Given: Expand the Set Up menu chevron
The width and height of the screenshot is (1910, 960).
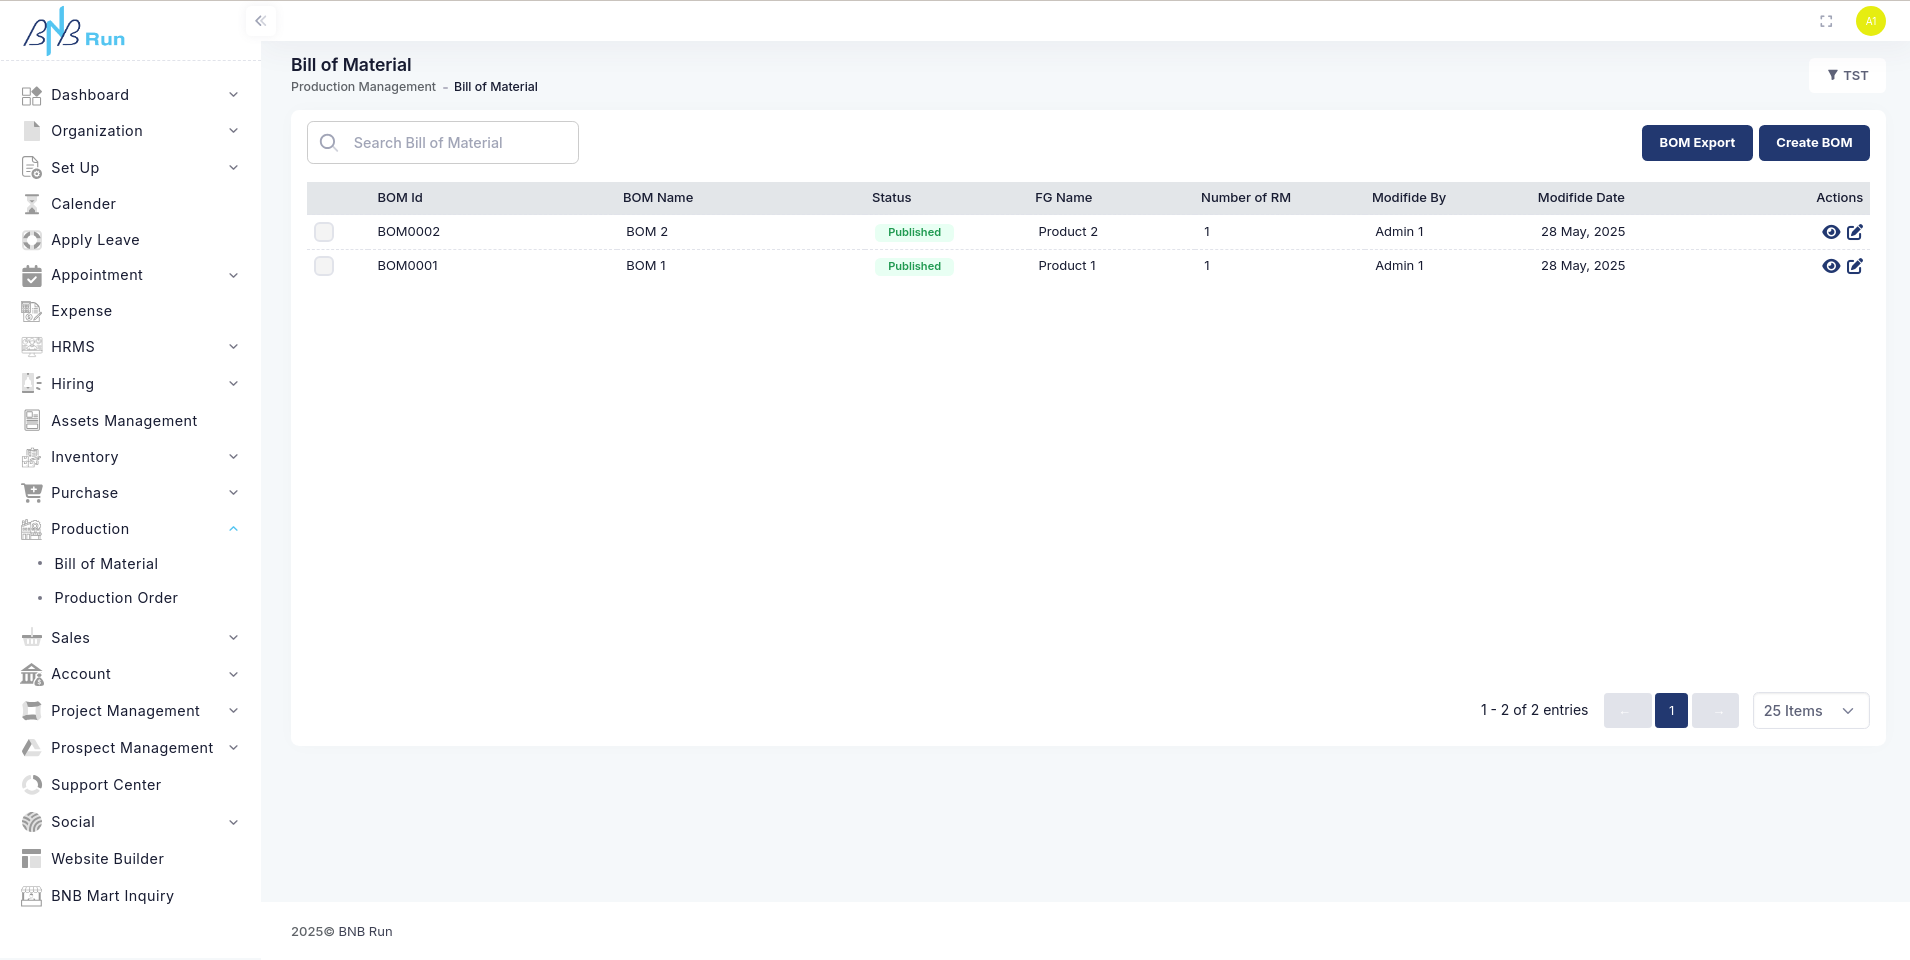Looking at the screenshot, I should [x=233, y=168].
